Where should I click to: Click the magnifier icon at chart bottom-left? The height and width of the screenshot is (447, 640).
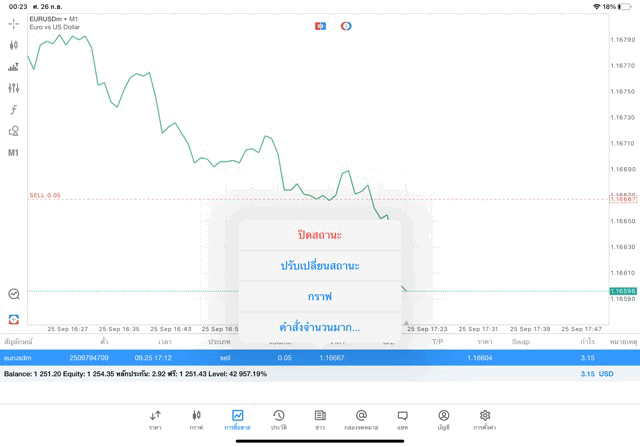(13, 294)
